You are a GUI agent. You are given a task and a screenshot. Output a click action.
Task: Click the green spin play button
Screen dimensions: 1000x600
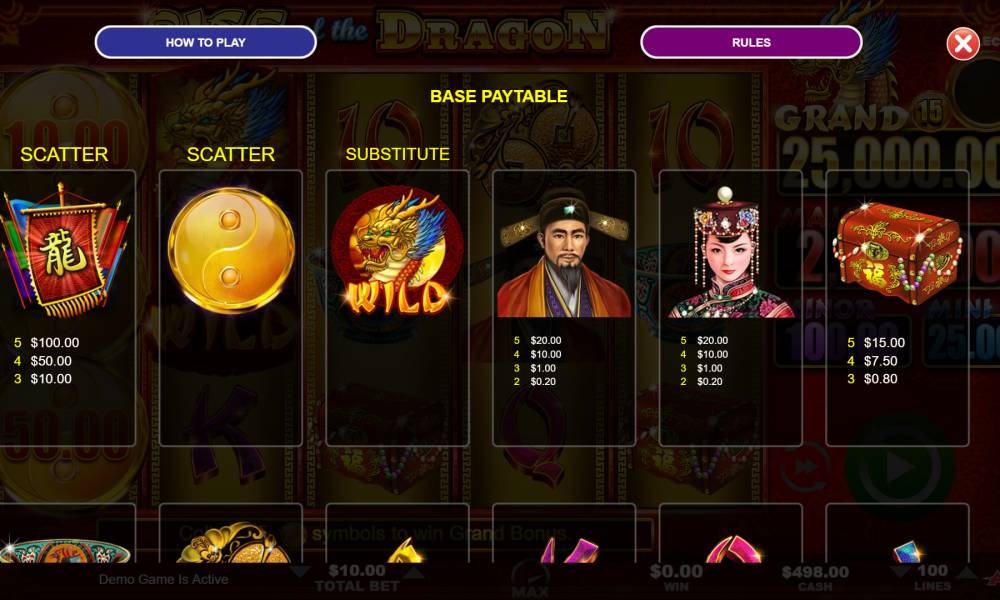pos(899,467)
